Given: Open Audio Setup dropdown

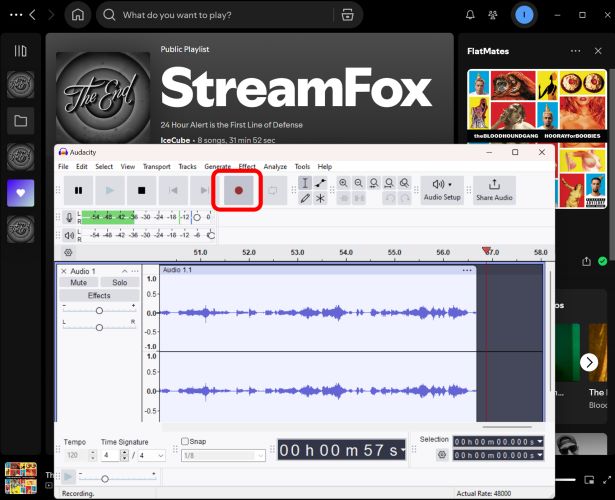Looking at the screenshot, I should click(442, 191).
